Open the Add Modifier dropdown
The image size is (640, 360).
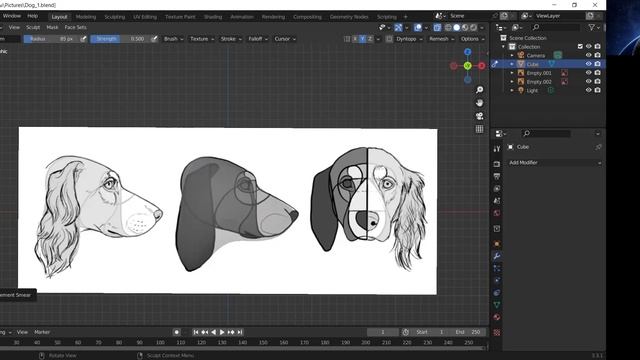pos(554,162)
